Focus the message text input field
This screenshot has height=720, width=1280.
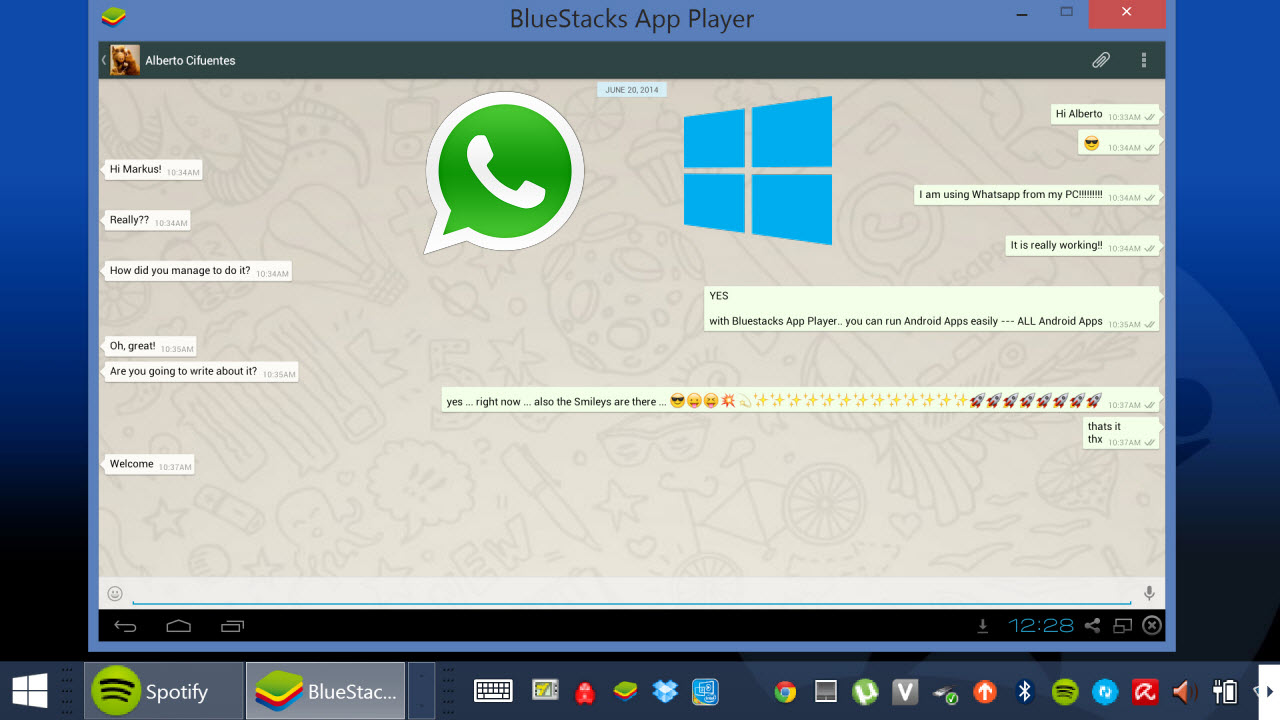coord(632,594)
